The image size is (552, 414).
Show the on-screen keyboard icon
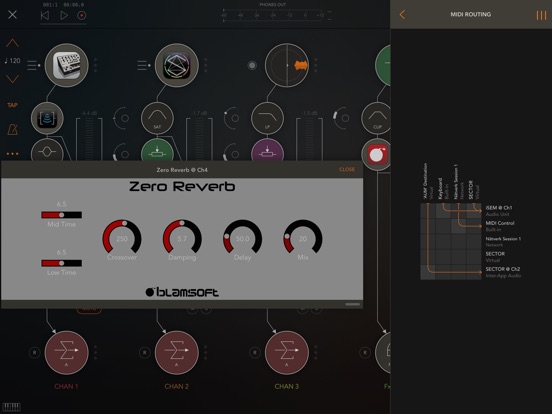[12, 407]
